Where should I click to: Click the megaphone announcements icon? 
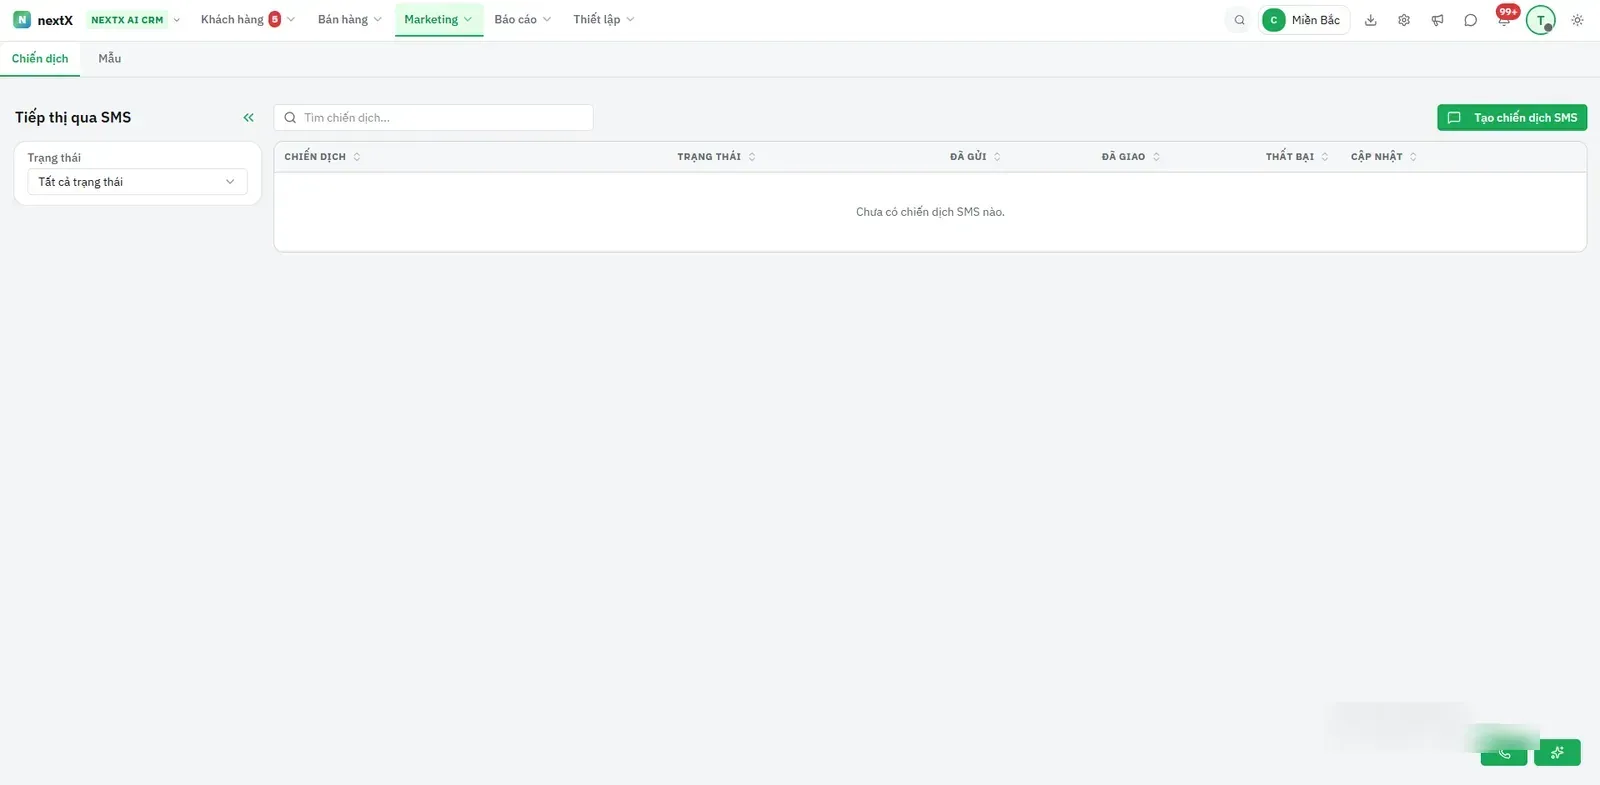1437,20
